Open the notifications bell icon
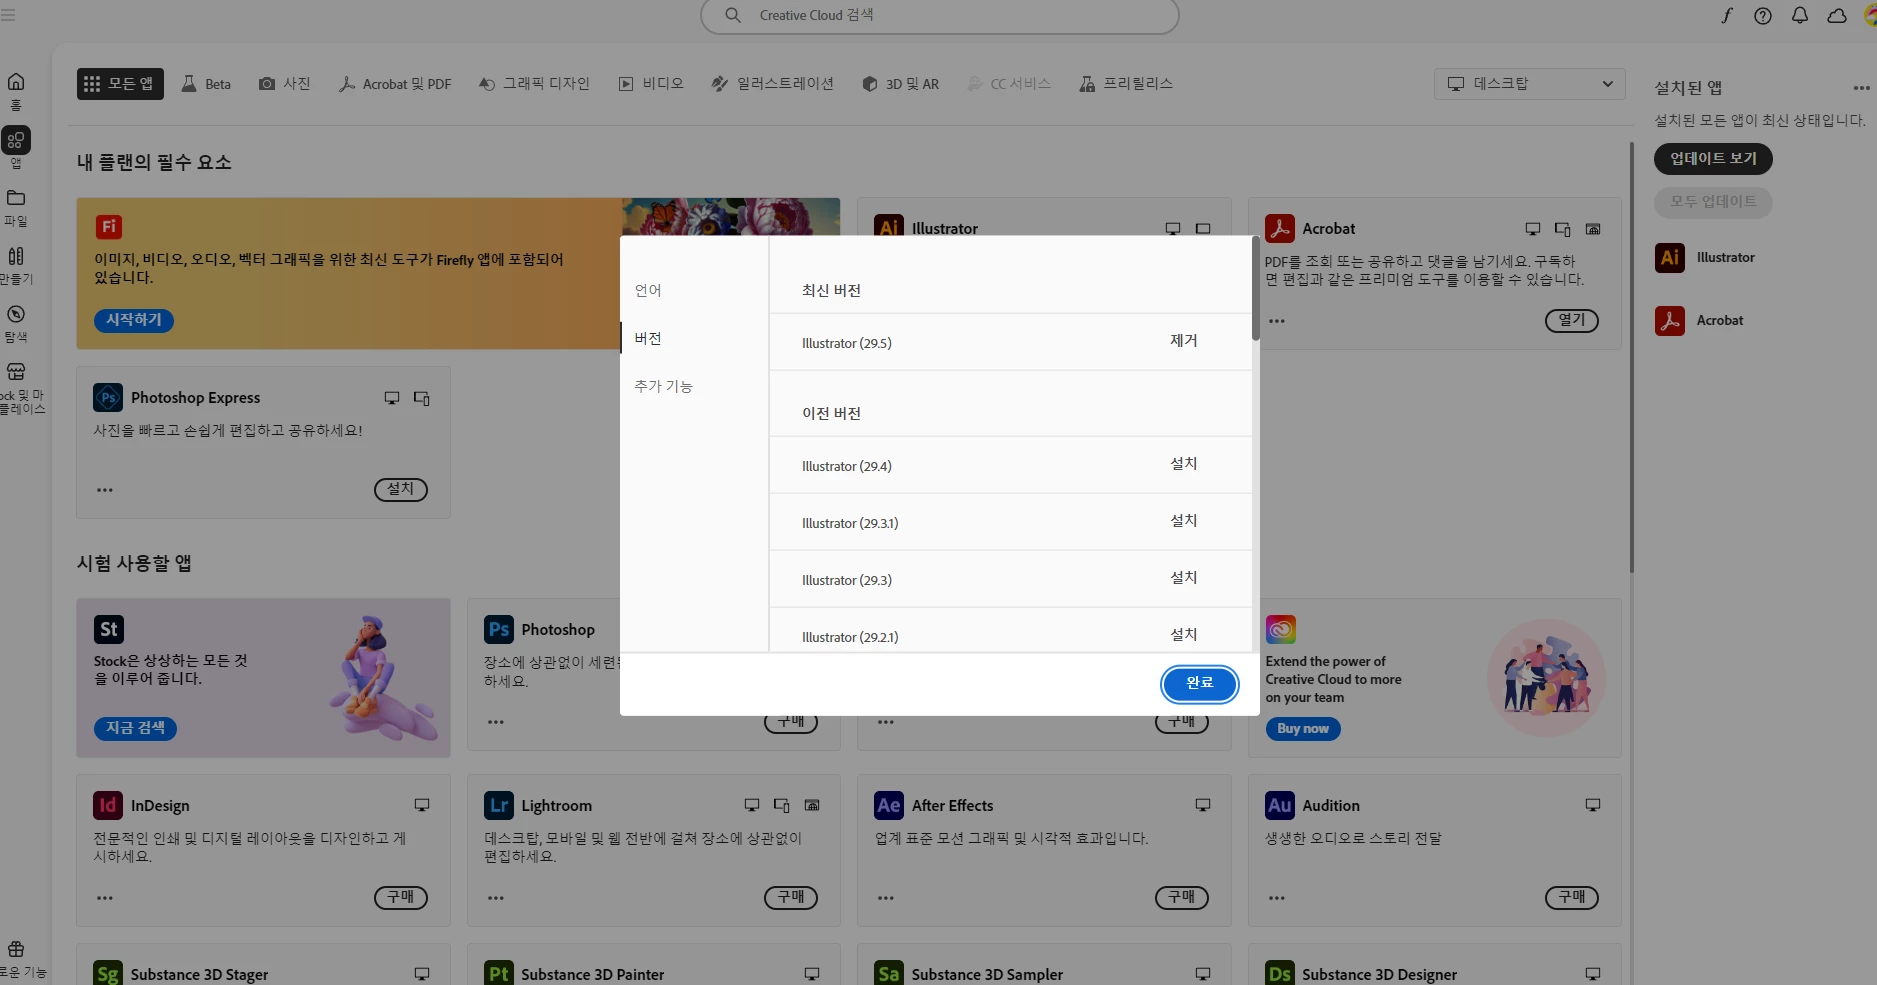1877x985 pixels. [1800, 15]
